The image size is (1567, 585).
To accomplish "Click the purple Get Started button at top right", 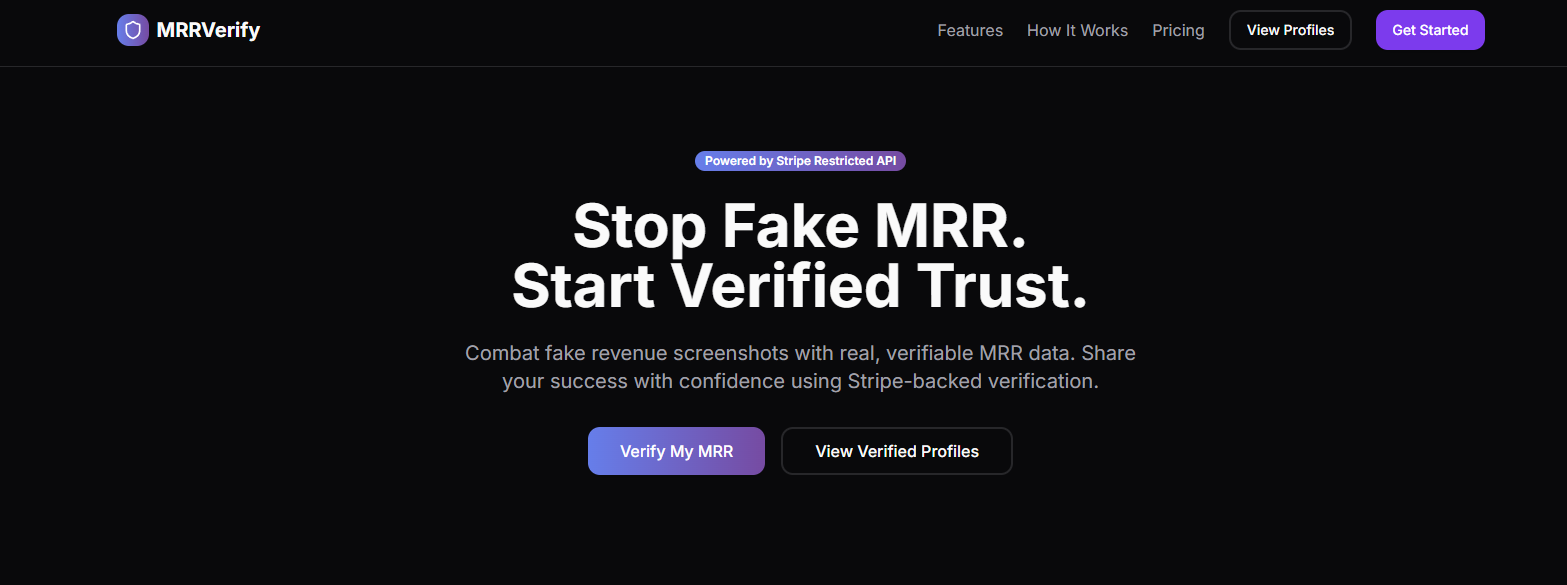I will (1430, 30).
